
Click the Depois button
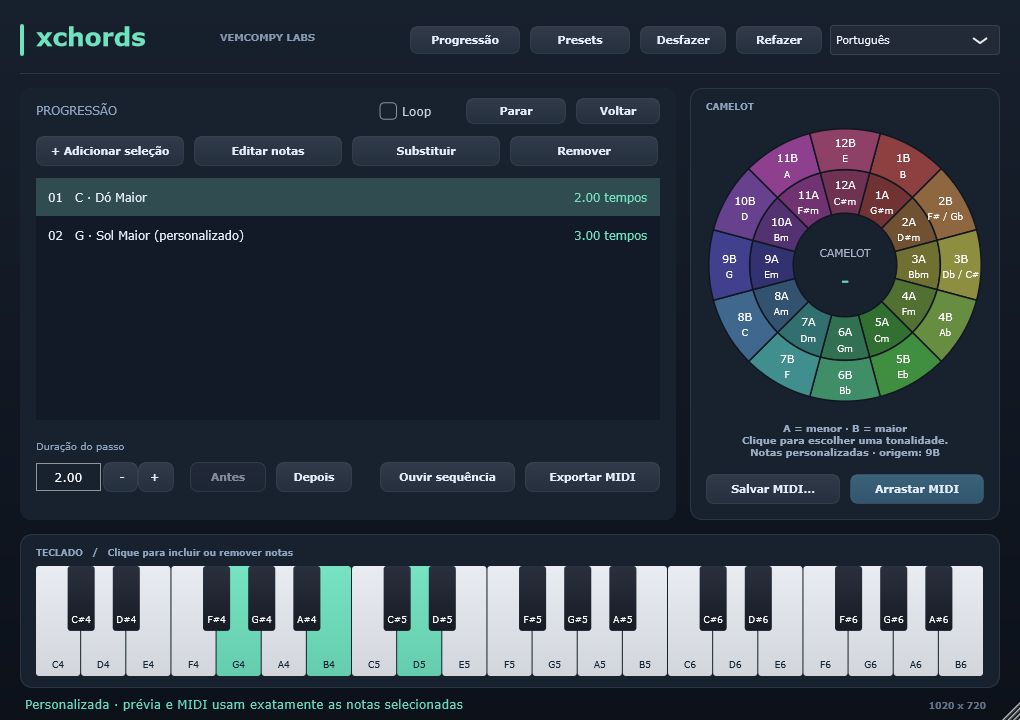click(x=314, y=477)
